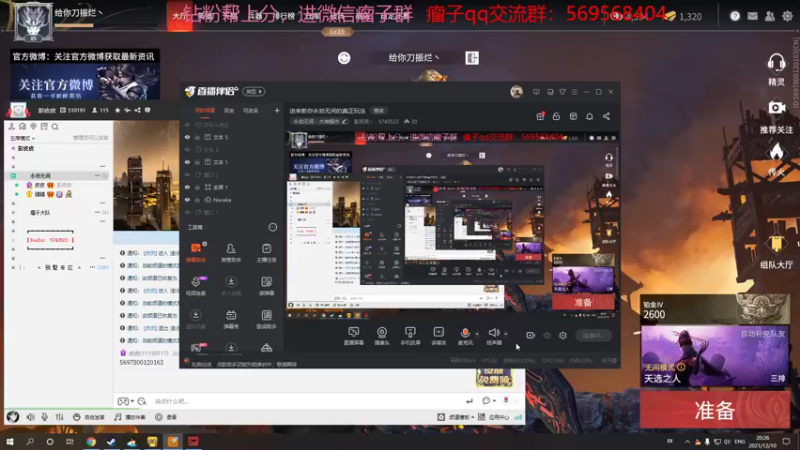The image size is (800, 450).
Task: Open the mode switch pill beside 直播伴侣 logo
Action: (254, 91)
